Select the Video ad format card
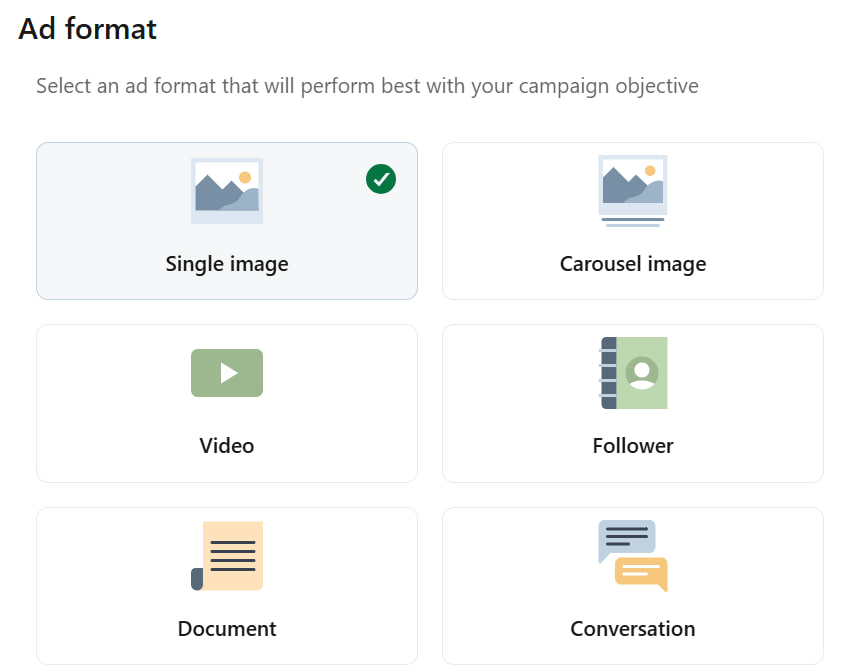 coord(227,403)
